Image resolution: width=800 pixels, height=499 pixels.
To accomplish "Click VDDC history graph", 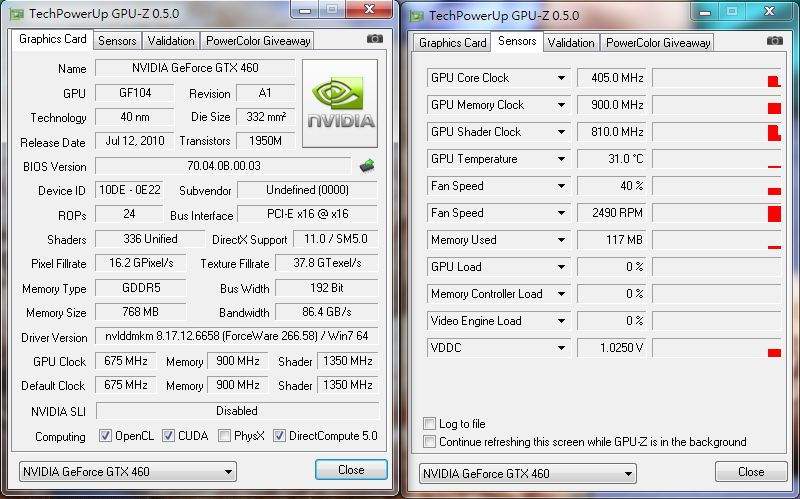I will click(x=717, y=348).
